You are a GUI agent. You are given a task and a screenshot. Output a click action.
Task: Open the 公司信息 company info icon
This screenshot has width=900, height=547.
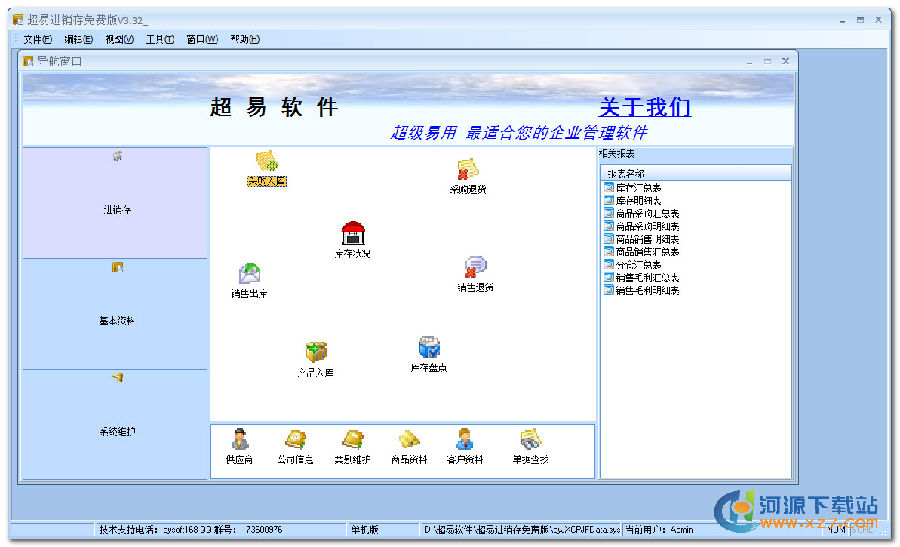coord(295,440)
